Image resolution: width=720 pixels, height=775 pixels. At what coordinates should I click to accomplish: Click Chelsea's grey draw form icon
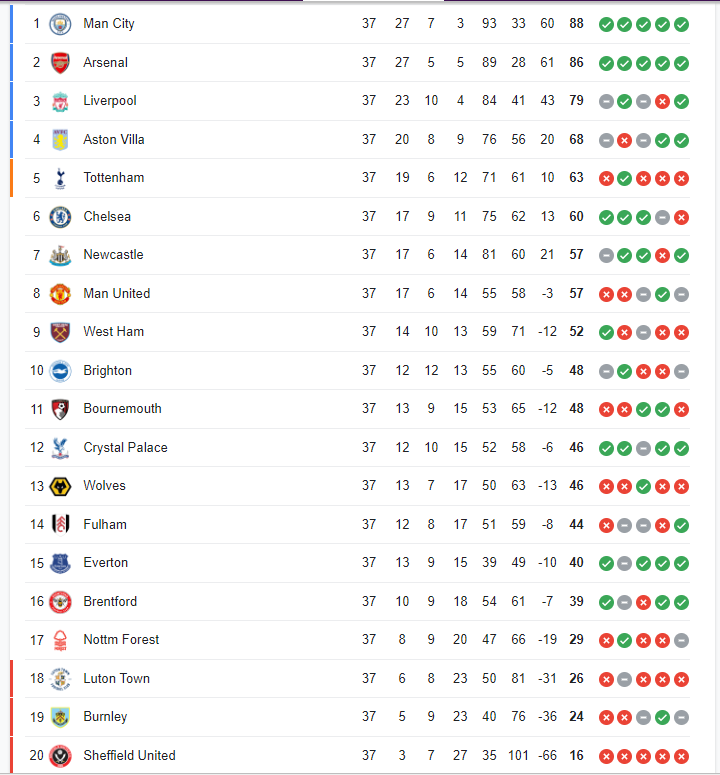click(662, 217)
